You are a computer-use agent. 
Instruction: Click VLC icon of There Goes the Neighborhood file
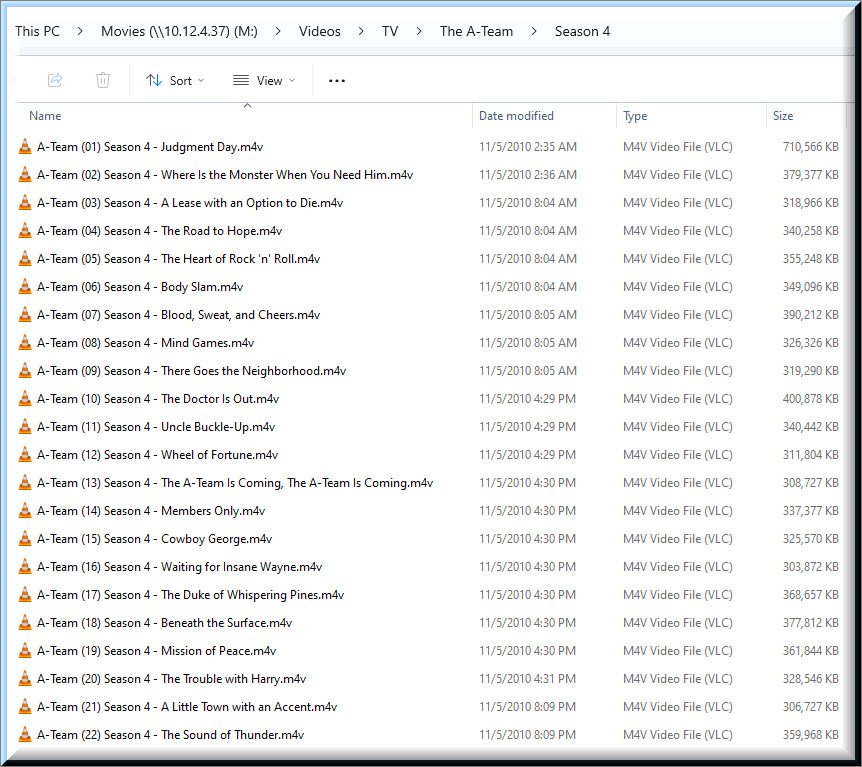click(25, 371)
